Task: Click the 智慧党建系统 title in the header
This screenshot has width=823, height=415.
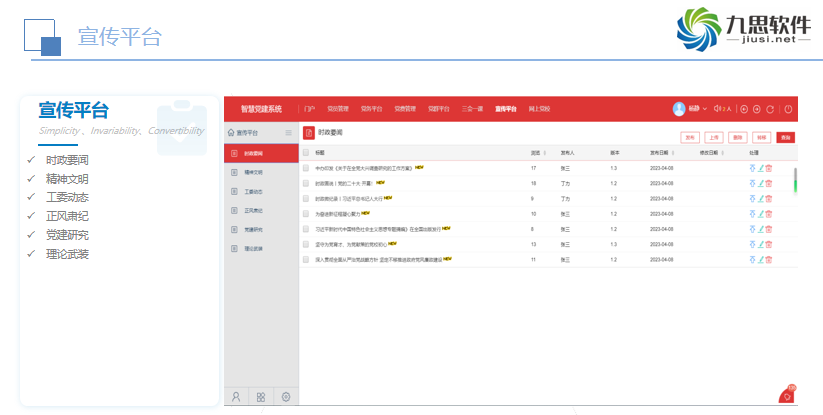Action: 261,109
